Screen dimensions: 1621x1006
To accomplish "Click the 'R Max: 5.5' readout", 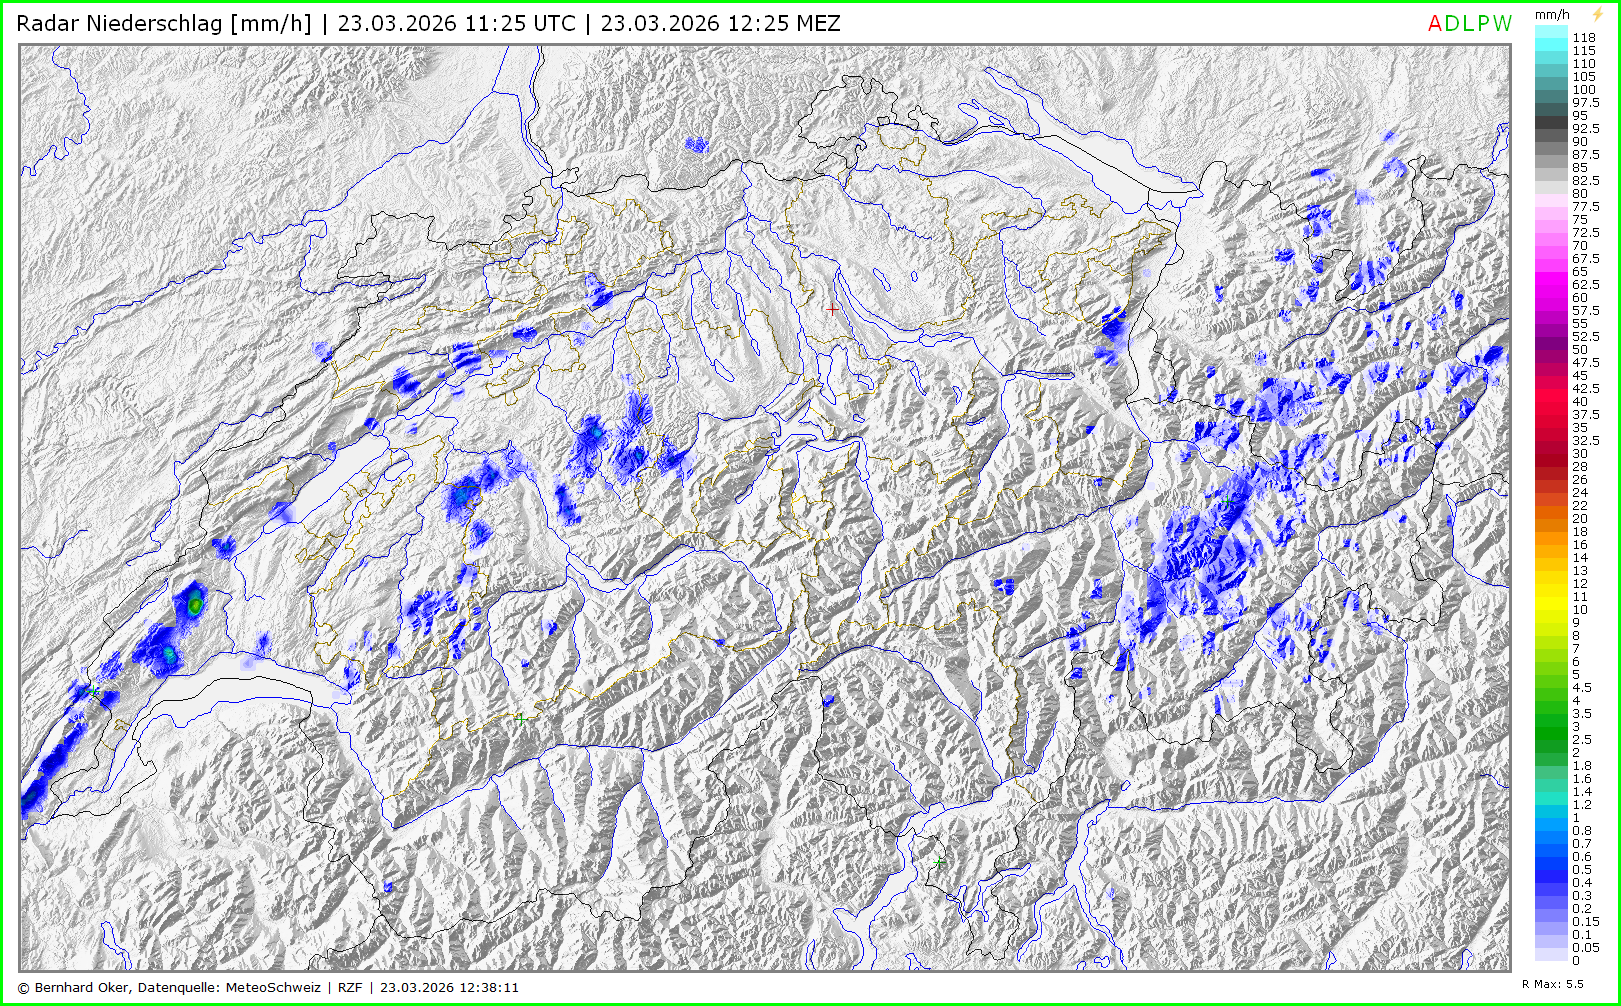I will coord(1552,984).
